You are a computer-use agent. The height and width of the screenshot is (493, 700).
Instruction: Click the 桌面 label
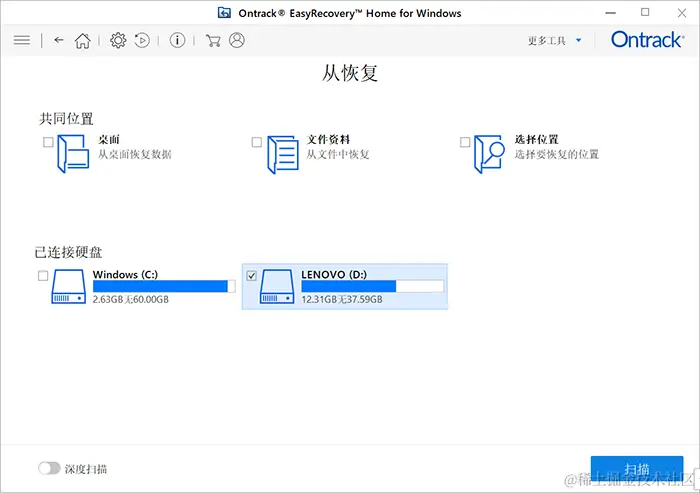tap(109, 139)
